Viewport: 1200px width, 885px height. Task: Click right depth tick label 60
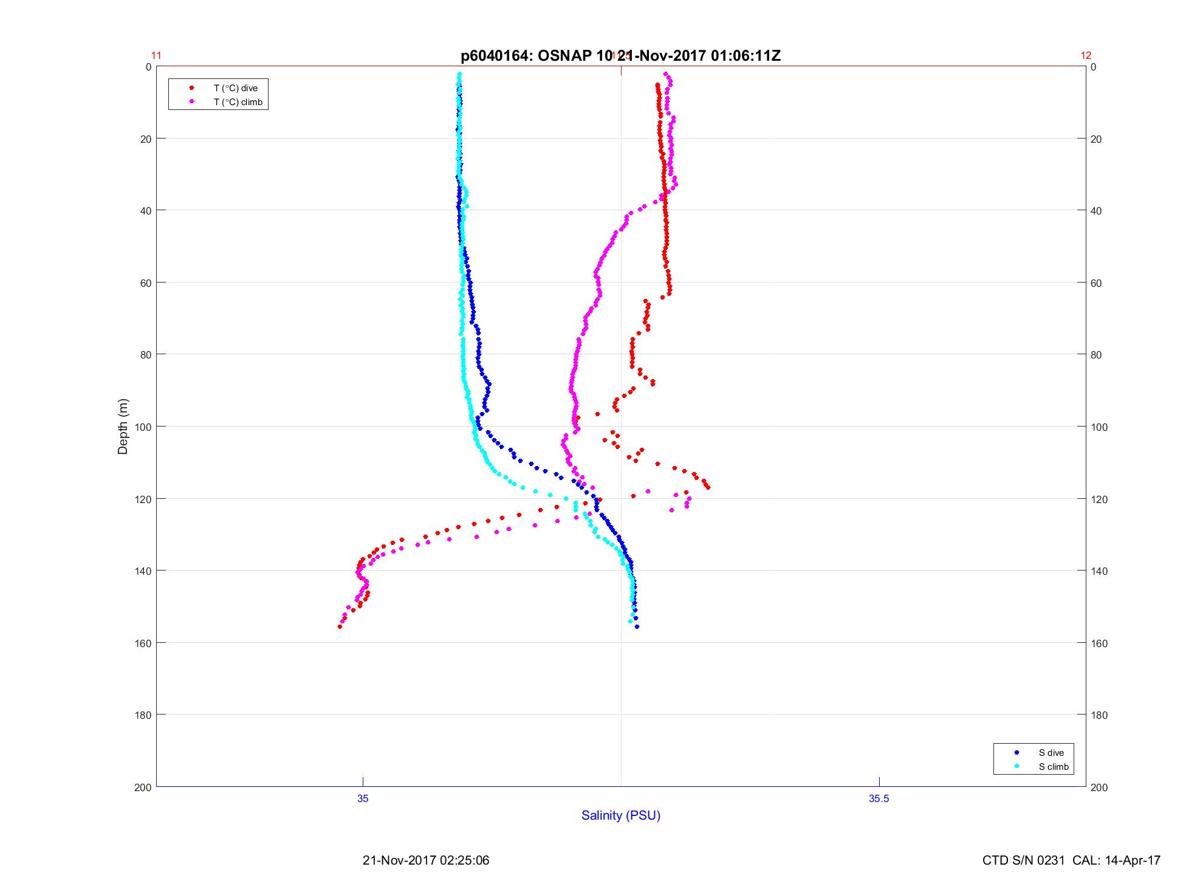pos(1096,283)
